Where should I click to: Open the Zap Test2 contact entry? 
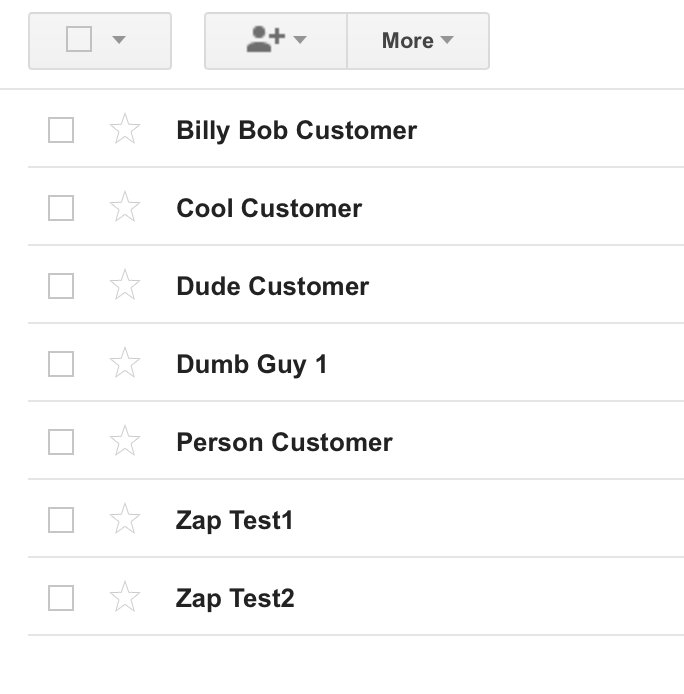coord(235,598)
